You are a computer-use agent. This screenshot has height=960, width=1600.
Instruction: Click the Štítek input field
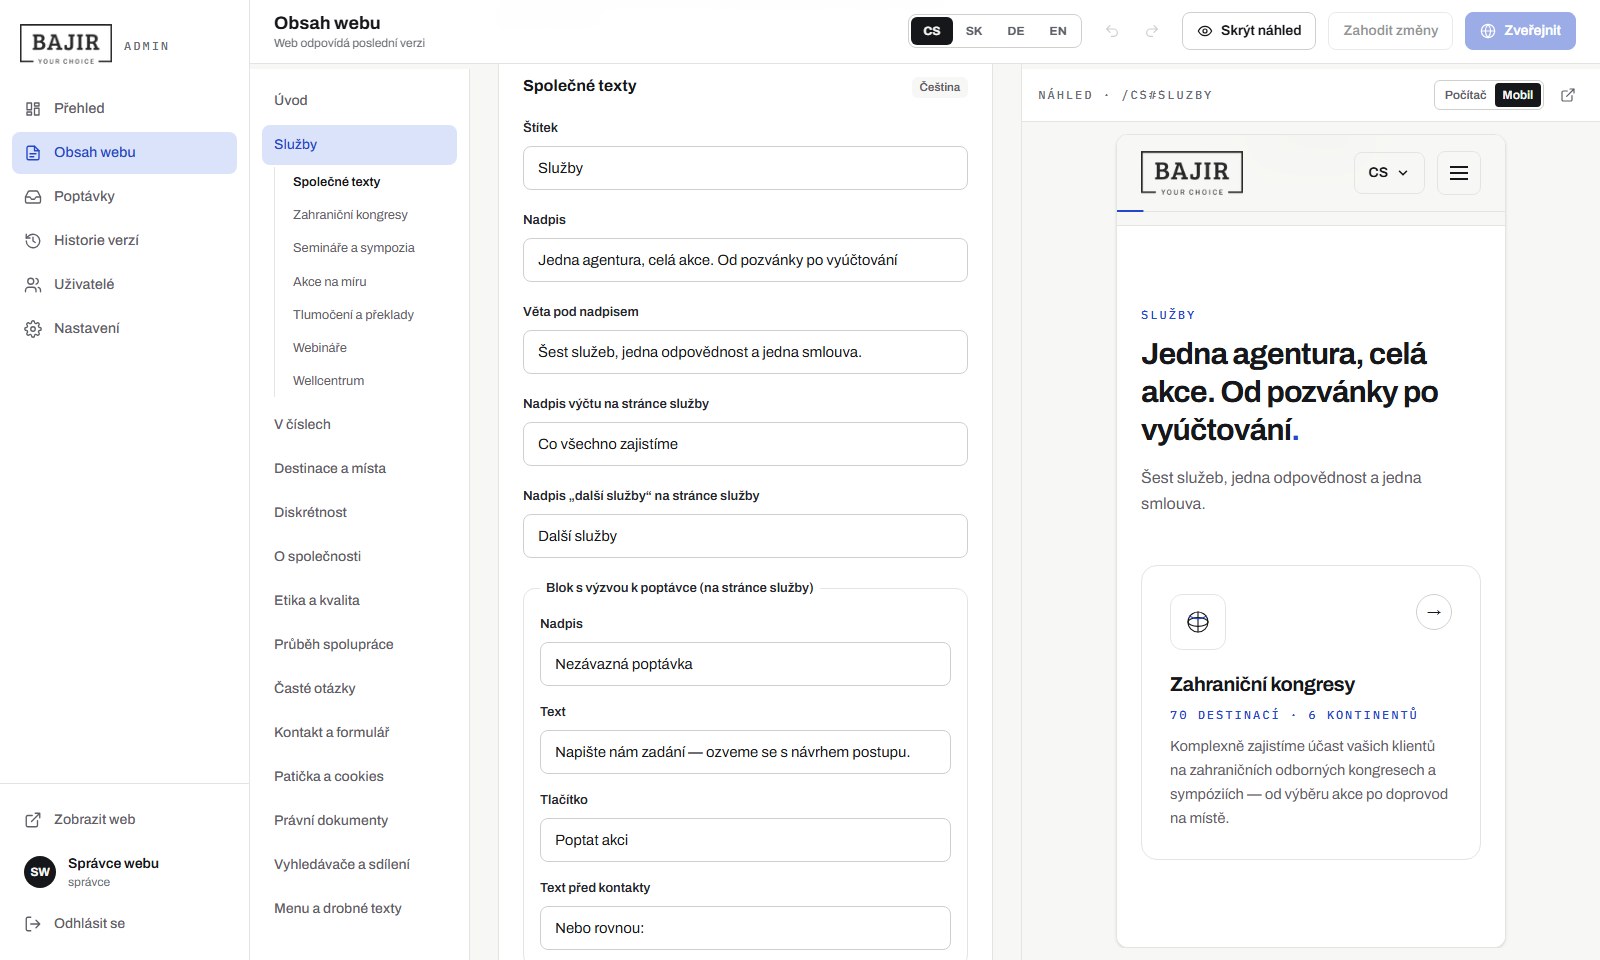(x=745, y=168)
